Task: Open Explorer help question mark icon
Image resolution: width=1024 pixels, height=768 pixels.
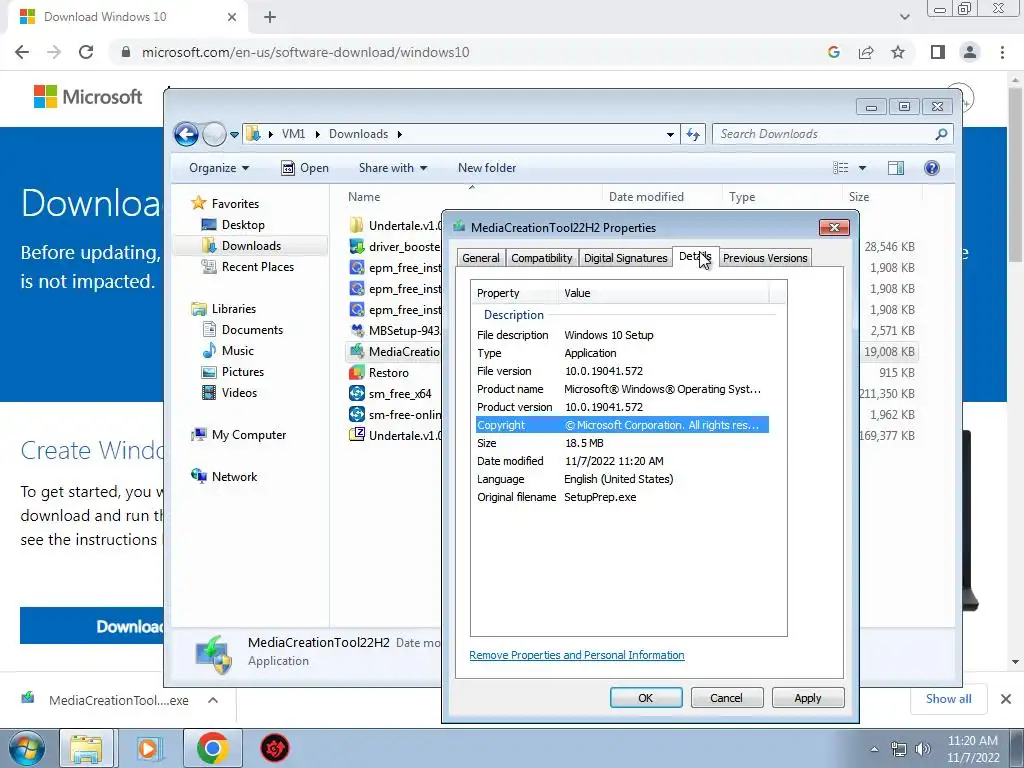Action: pos(932,168)
